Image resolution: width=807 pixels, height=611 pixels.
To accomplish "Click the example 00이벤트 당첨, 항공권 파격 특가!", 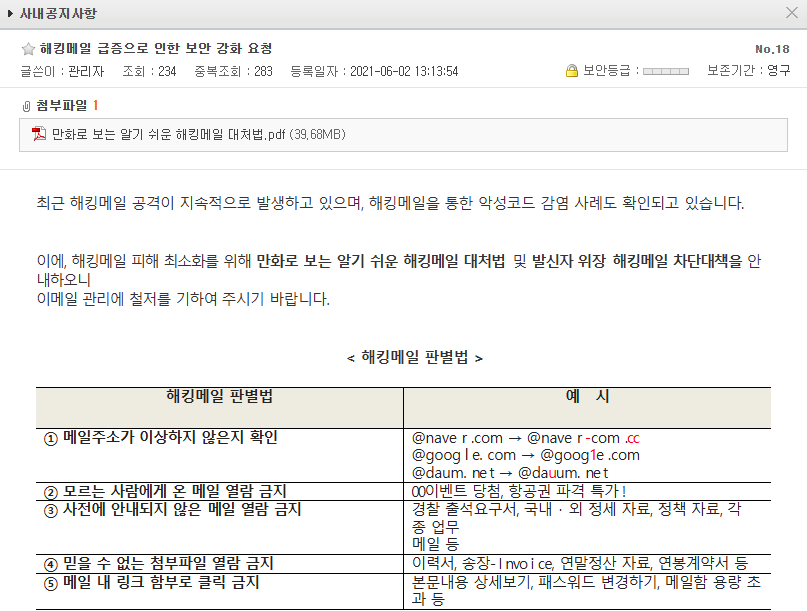I will (519, 491).
